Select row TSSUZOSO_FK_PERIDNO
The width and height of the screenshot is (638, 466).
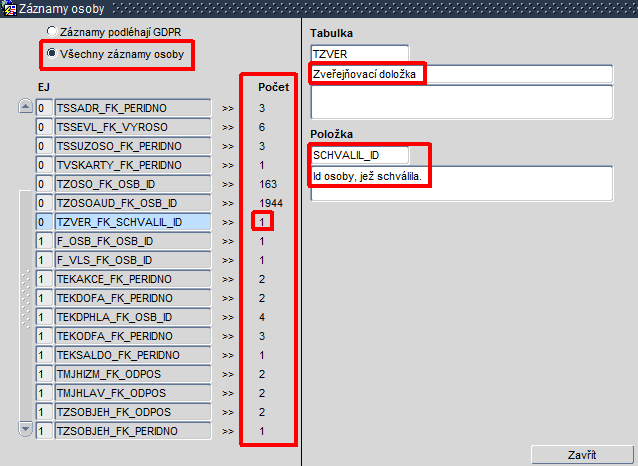pos(133,146)
